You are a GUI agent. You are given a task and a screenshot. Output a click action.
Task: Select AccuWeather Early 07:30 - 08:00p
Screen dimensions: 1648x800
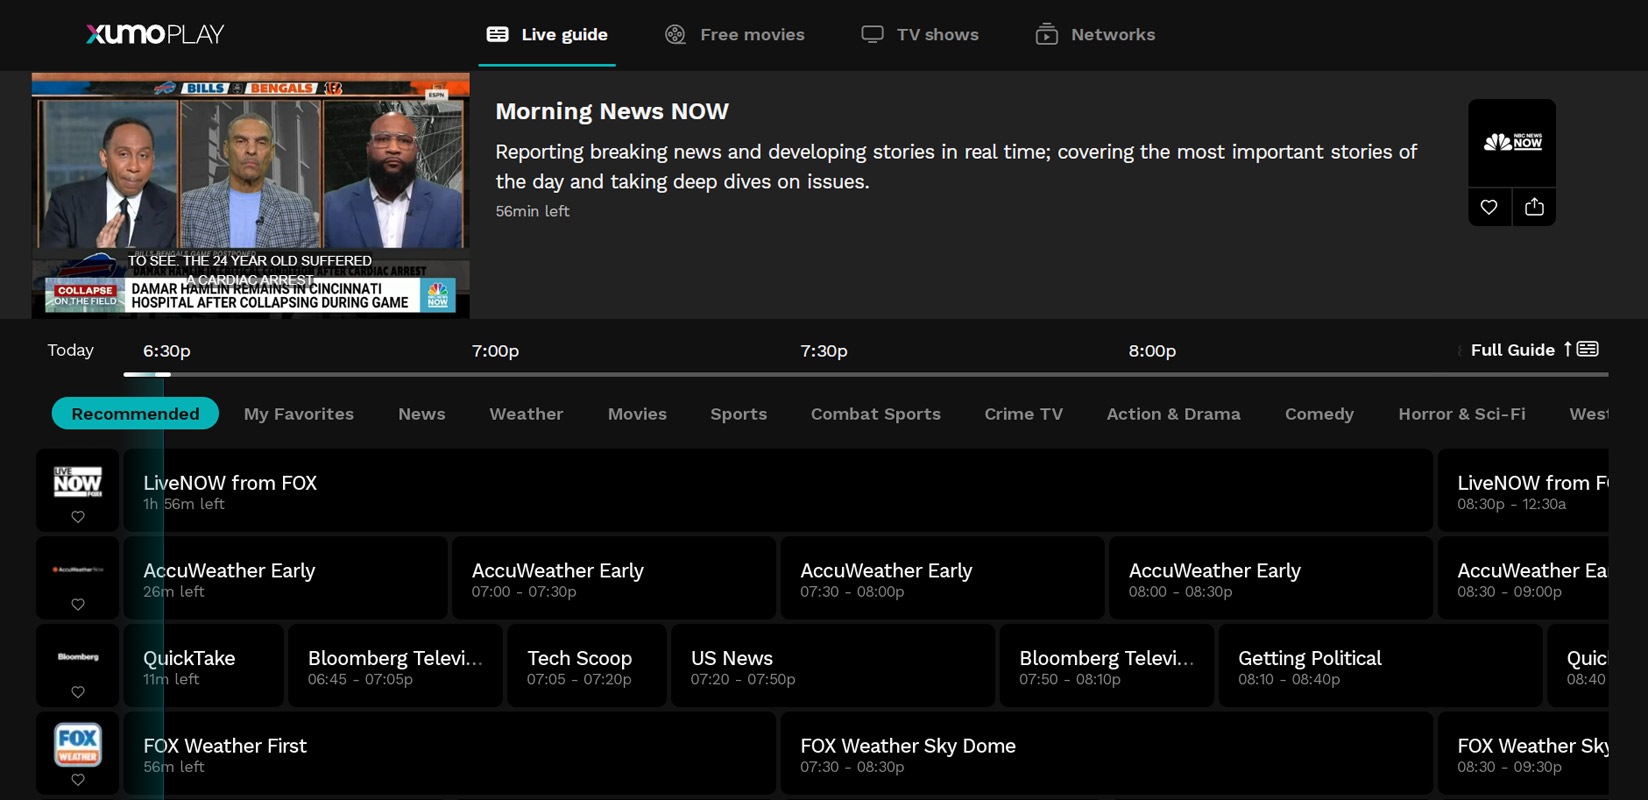[943, 578]
